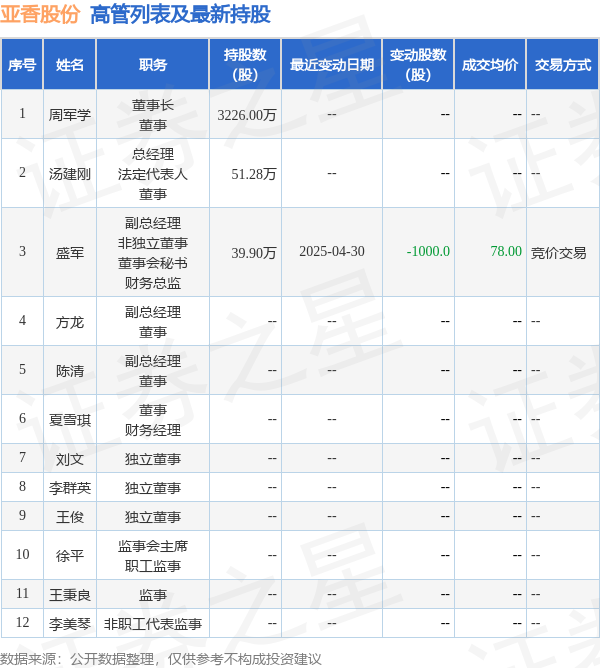The height and width of the screenshot is (668, 600).
Task: Click 财务总监 in 盛军's row
Action: coord(153,283)
